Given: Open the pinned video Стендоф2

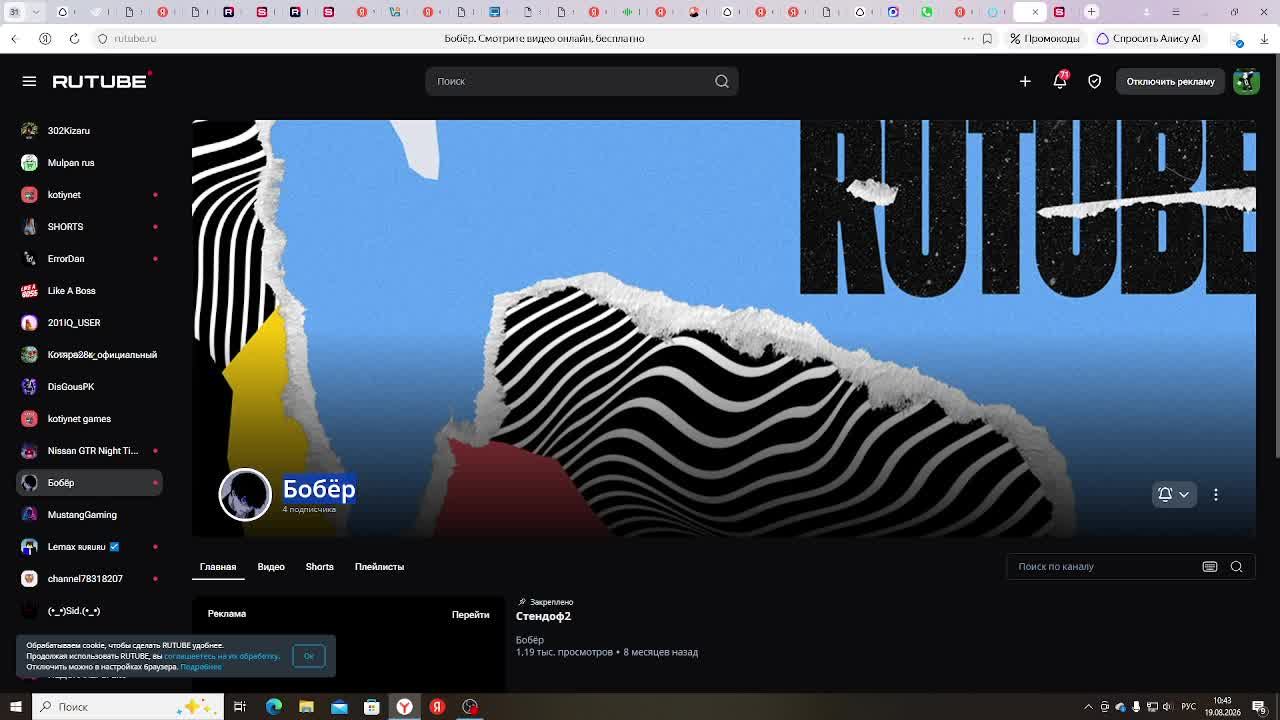Looking at the screenshot, I should click(x=543, y=616).
